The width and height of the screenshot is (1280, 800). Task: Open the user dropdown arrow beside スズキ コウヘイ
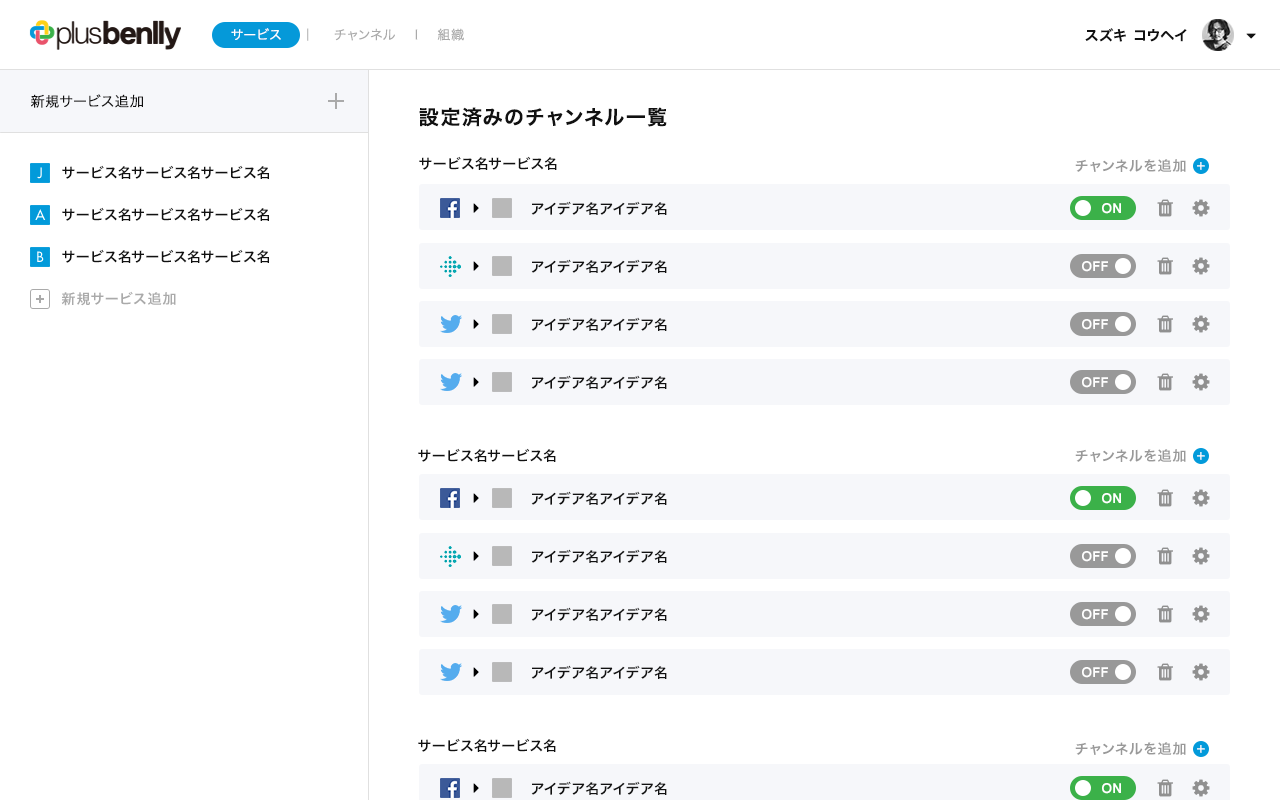[x=1251, y=36]
